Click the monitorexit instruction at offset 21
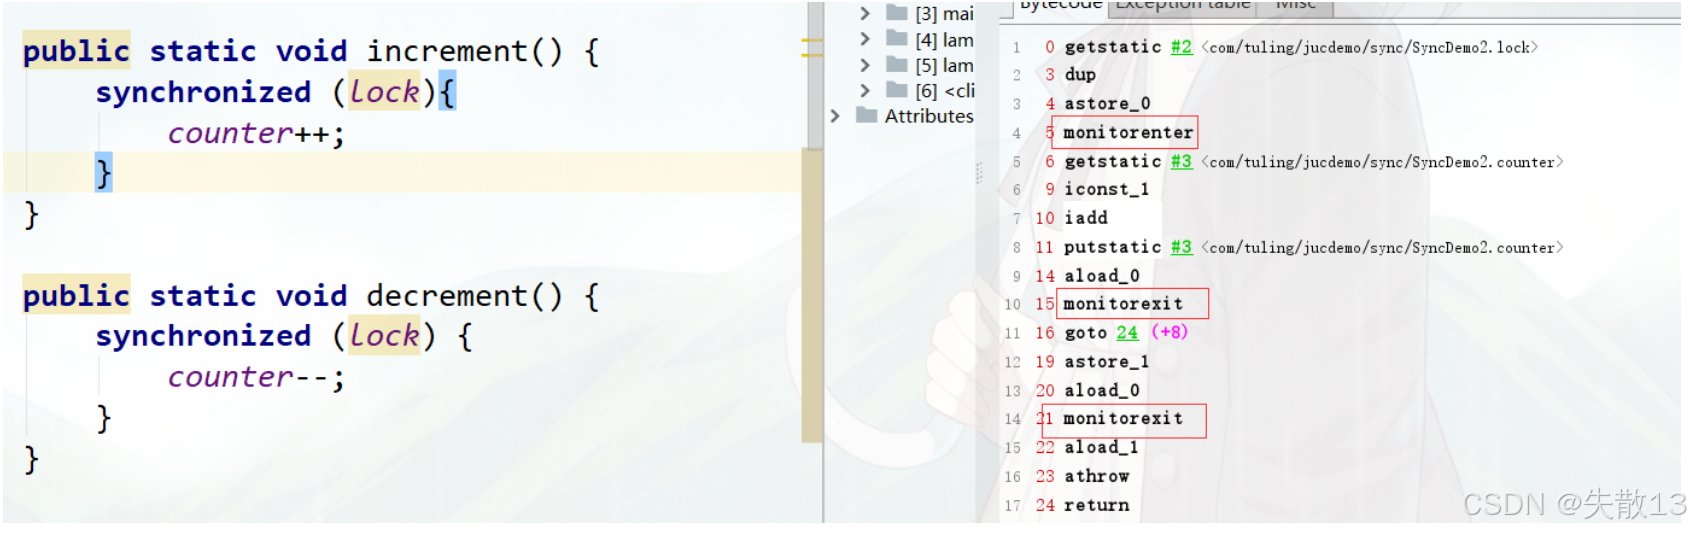The height and width of the screenshot is (534, 1691). click(1123, 418)
